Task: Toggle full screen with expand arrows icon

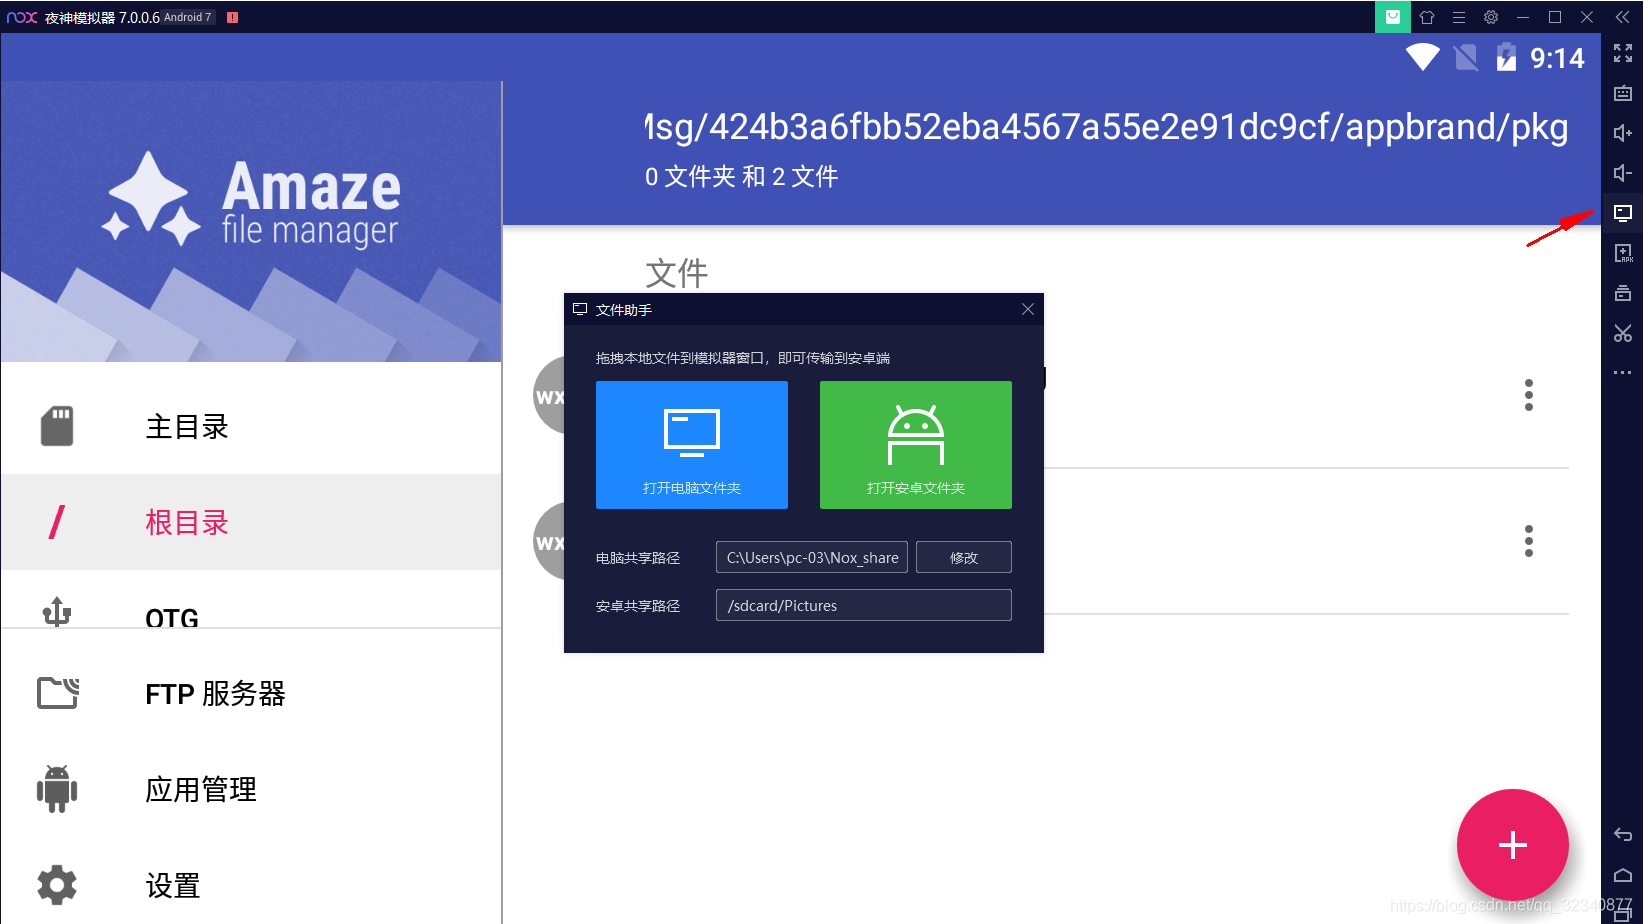Action: pyautogui.click(x=1623, y=53)
